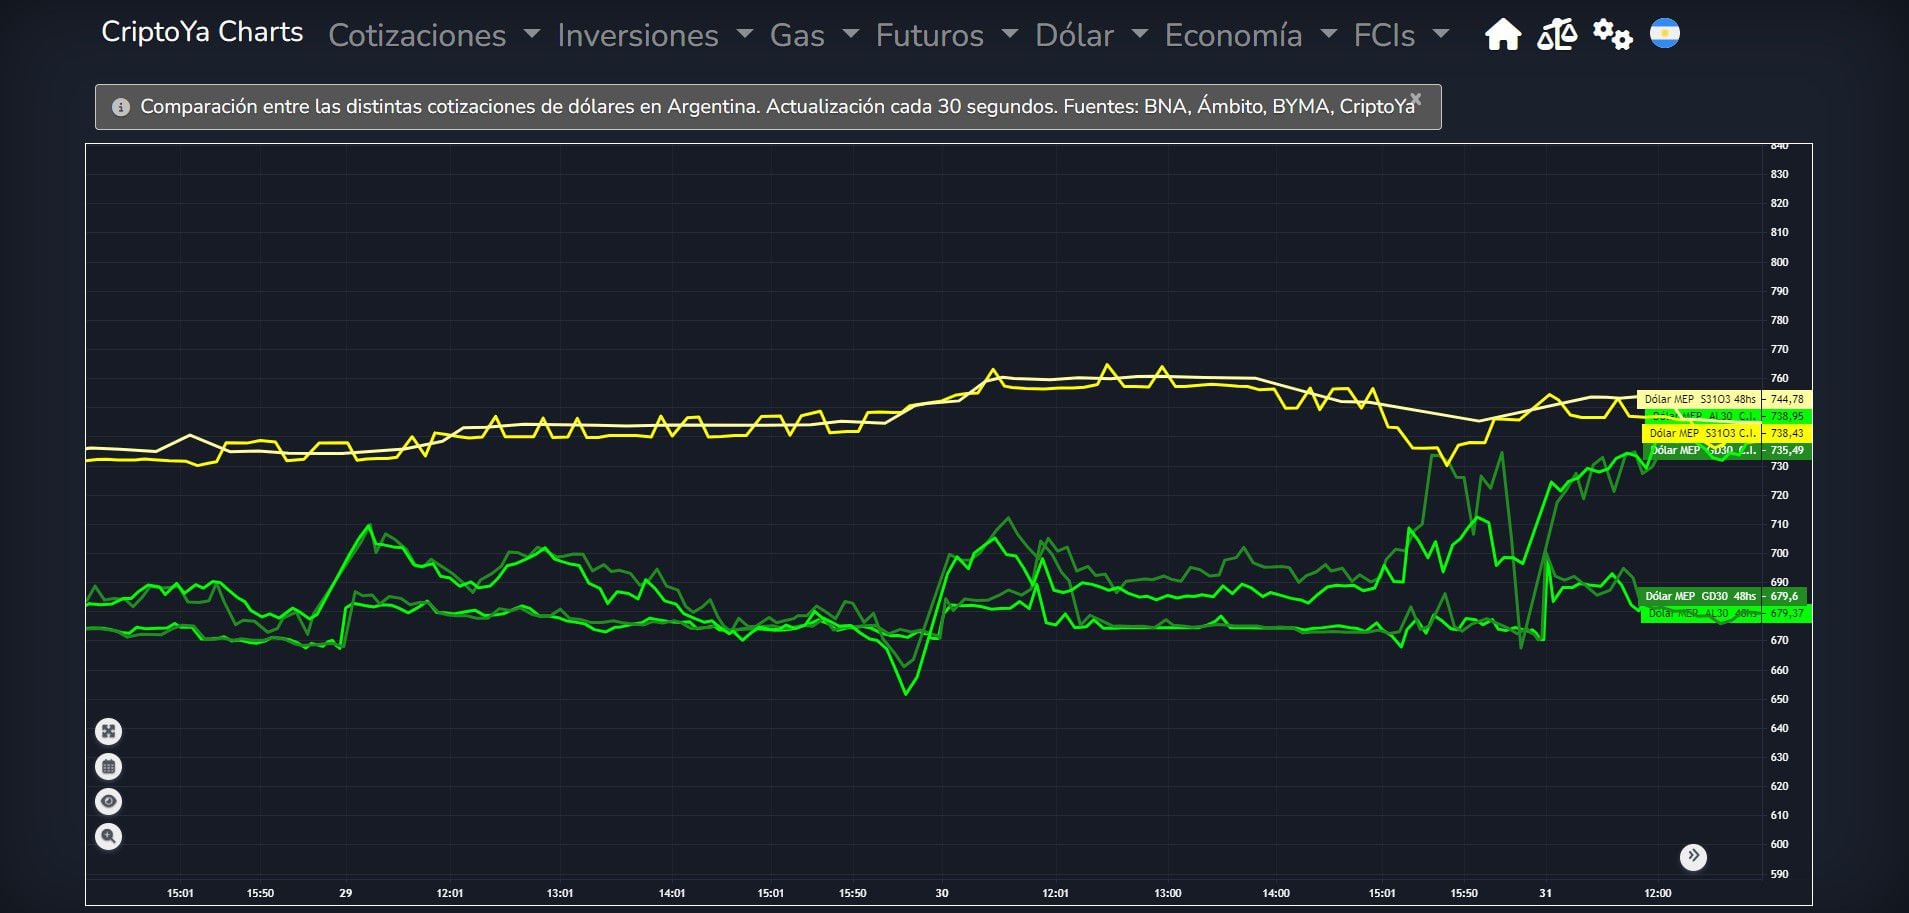Click the home icon in navbar
Image resolution: width=1909 pixels, height=913 pixels.
1502,35
